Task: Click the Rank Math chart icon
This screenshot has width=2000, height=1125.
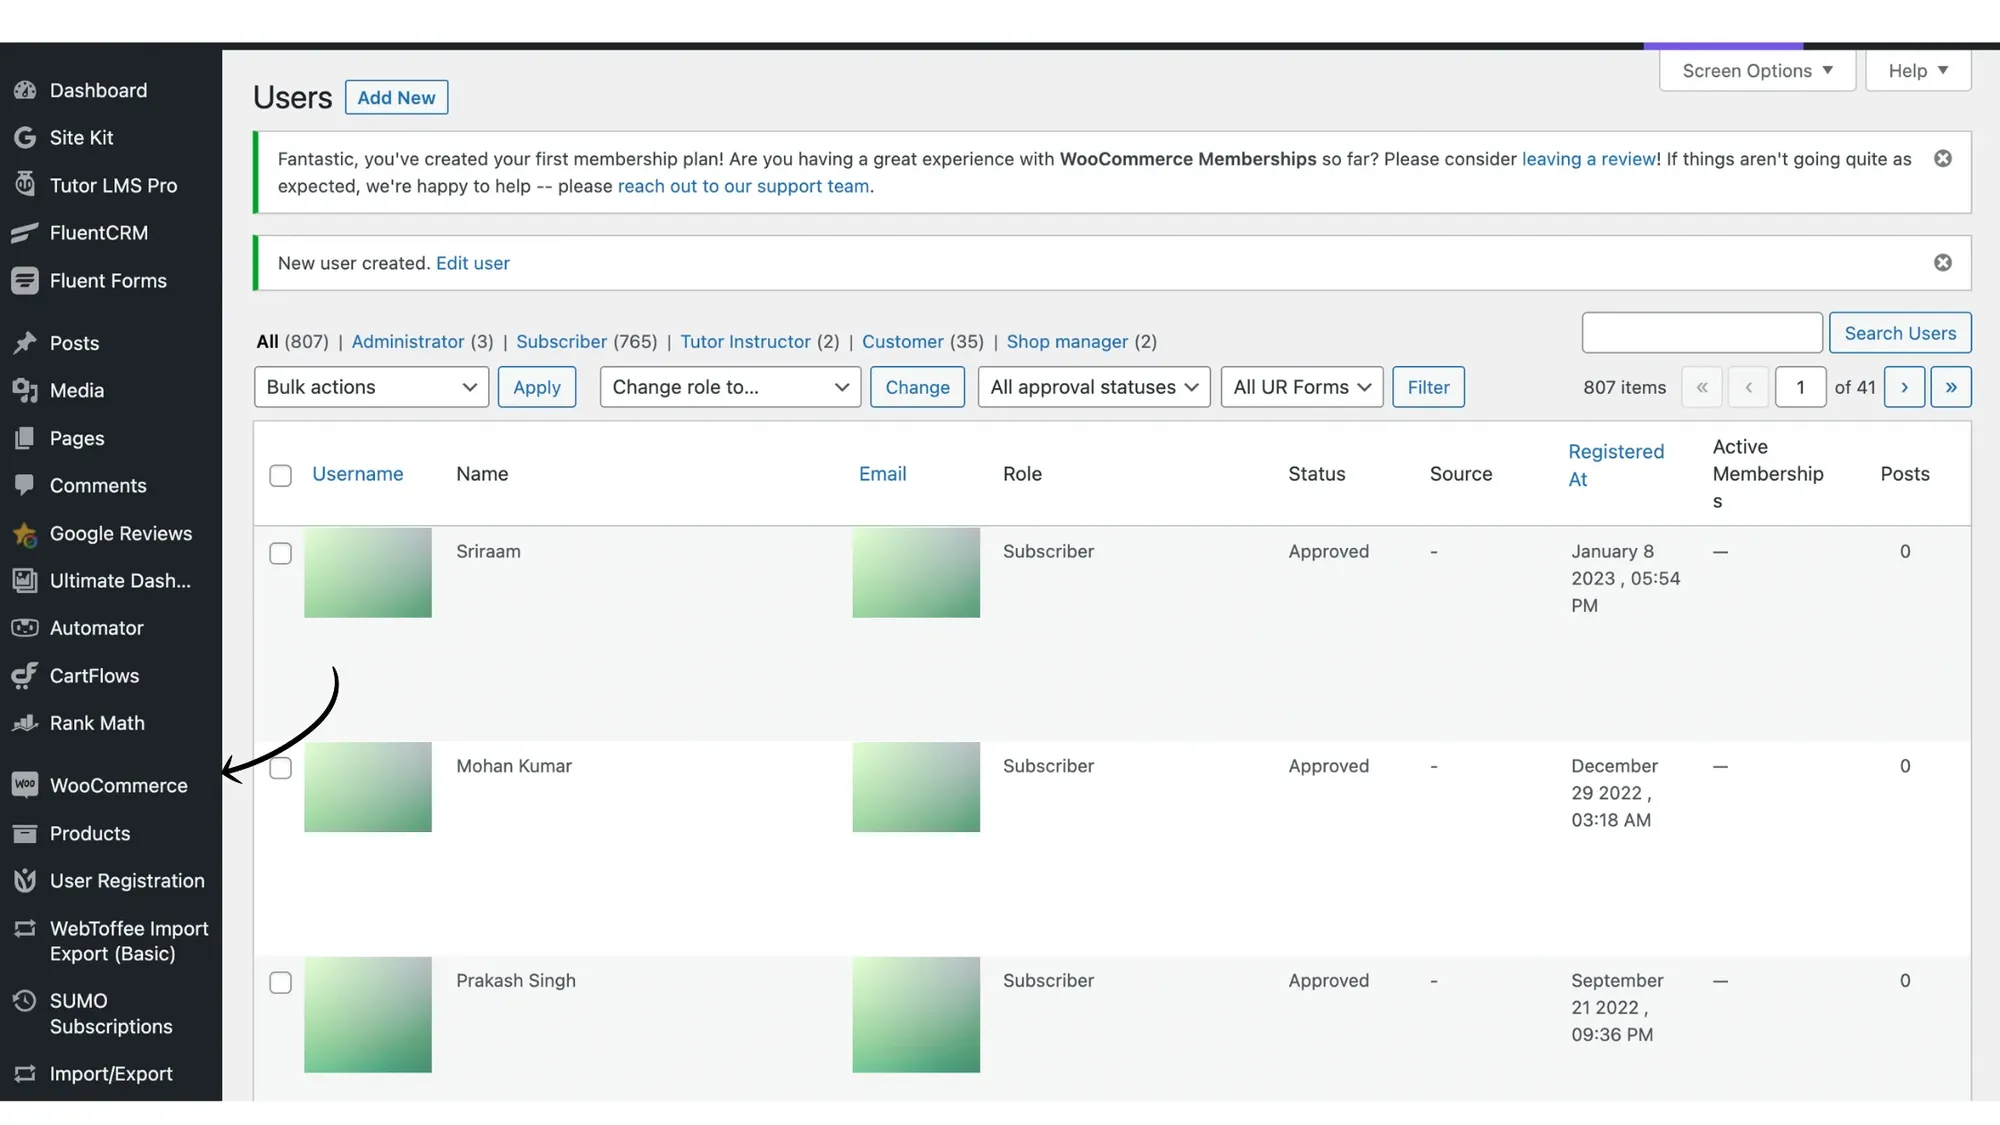Action: click(x=25, y=723)
